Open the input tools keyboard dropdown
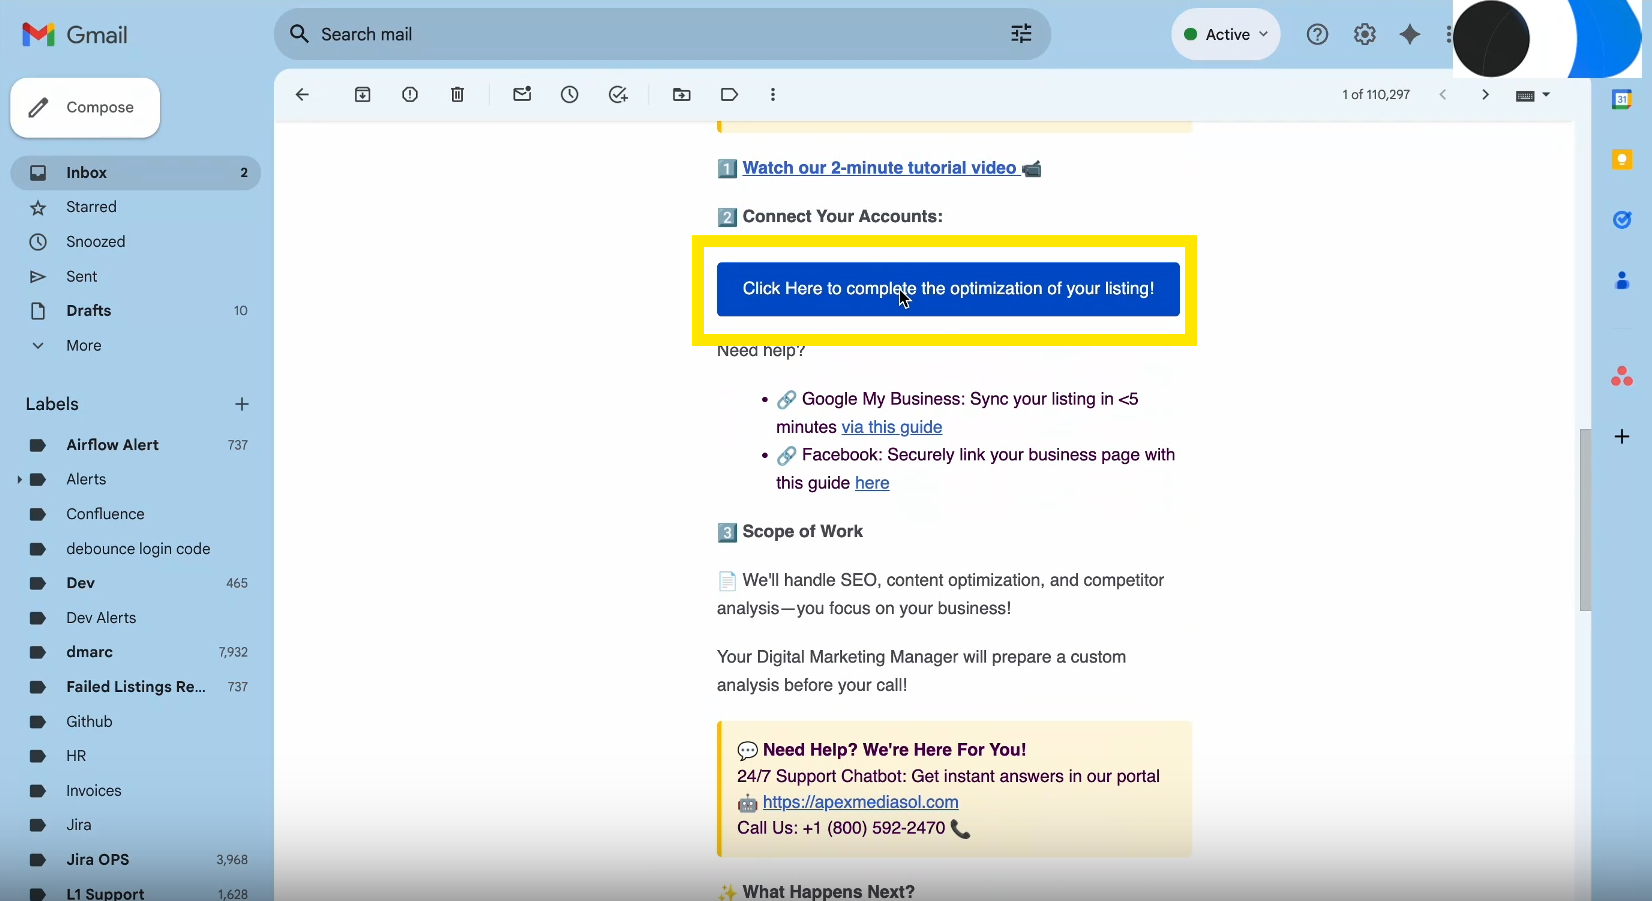1652x901 pixels. [1532, 96]
